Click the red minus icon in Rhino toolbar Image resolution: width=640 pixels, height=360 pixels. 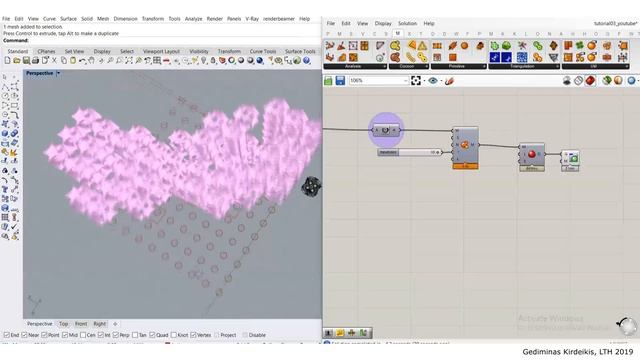pyautogui.click(x=166, y=60)
